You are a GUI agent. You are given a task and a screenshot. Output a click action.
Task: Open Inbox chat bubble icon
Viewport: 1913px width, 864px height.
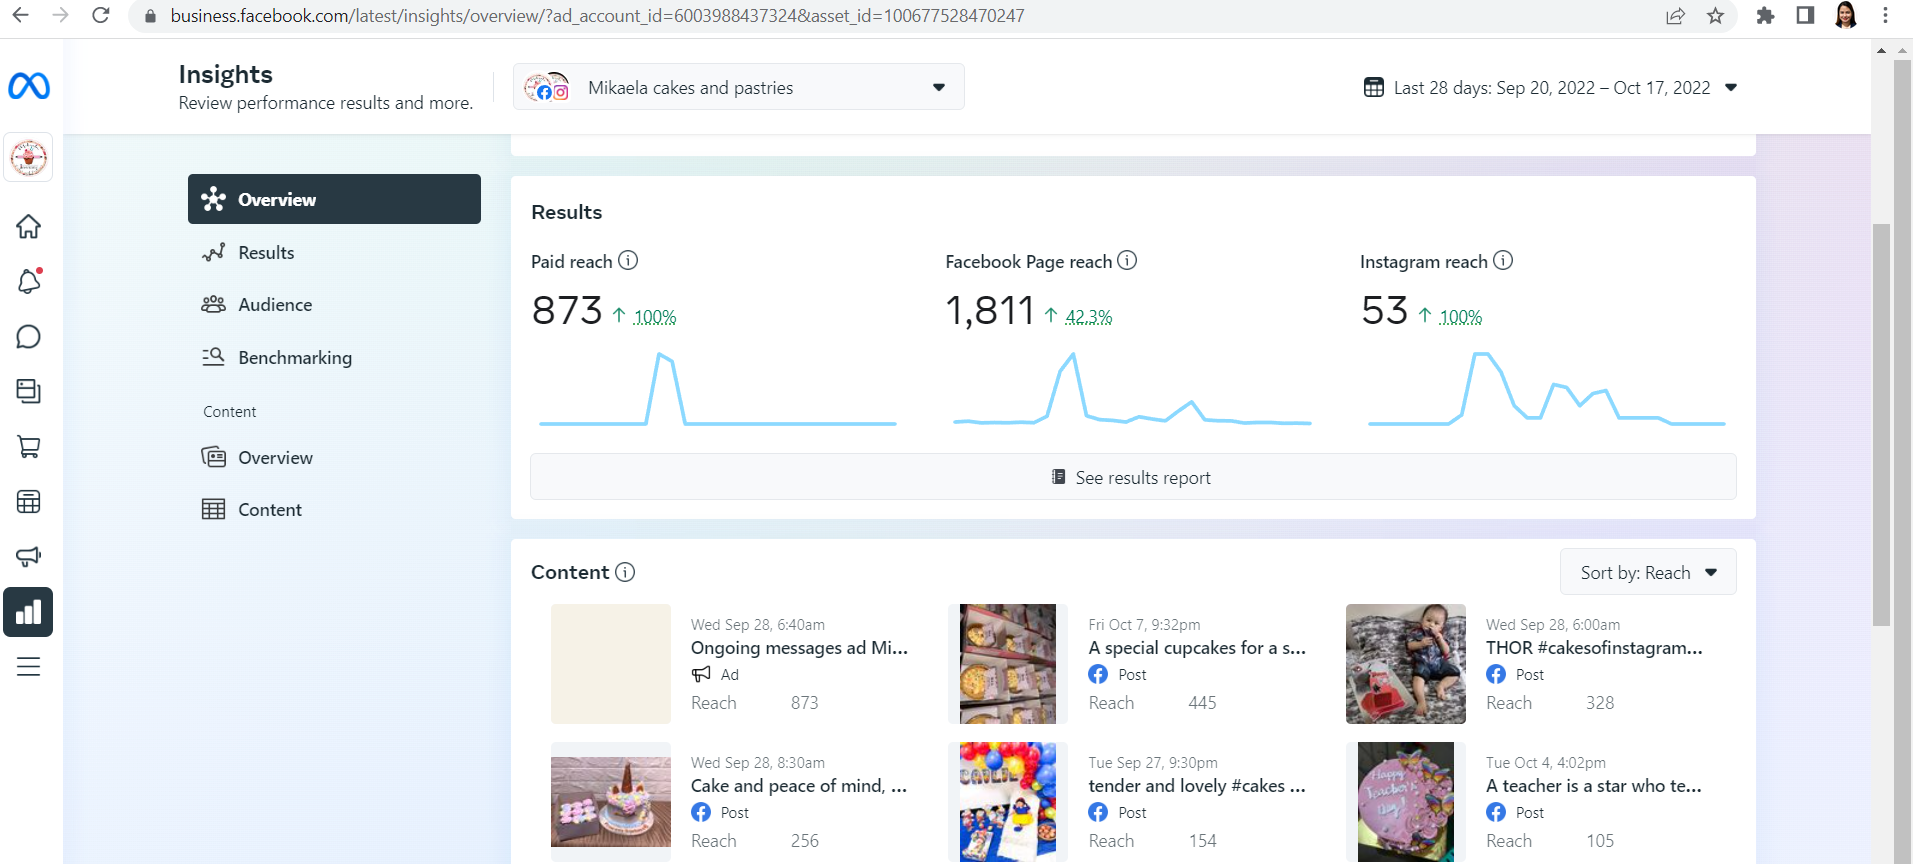(x=29, y=337)
